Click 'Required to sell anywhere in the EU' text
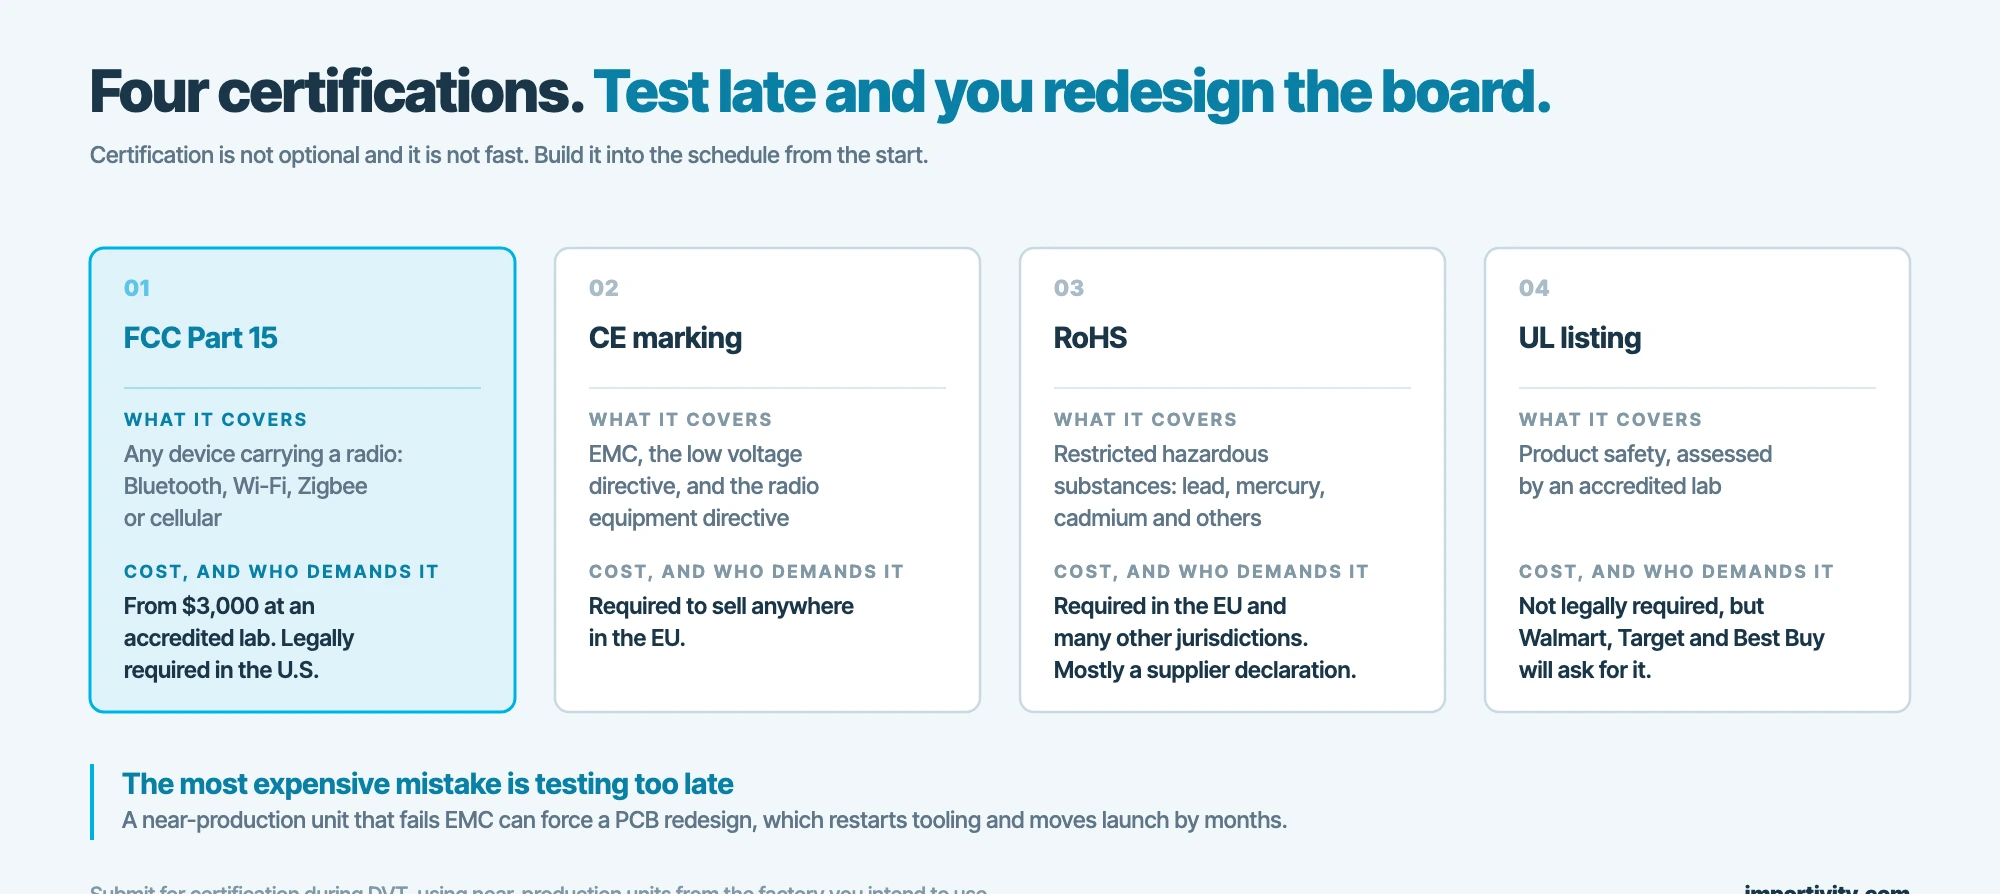The height and width of the screenshot is (894, 2000). (x=721, y=622)
